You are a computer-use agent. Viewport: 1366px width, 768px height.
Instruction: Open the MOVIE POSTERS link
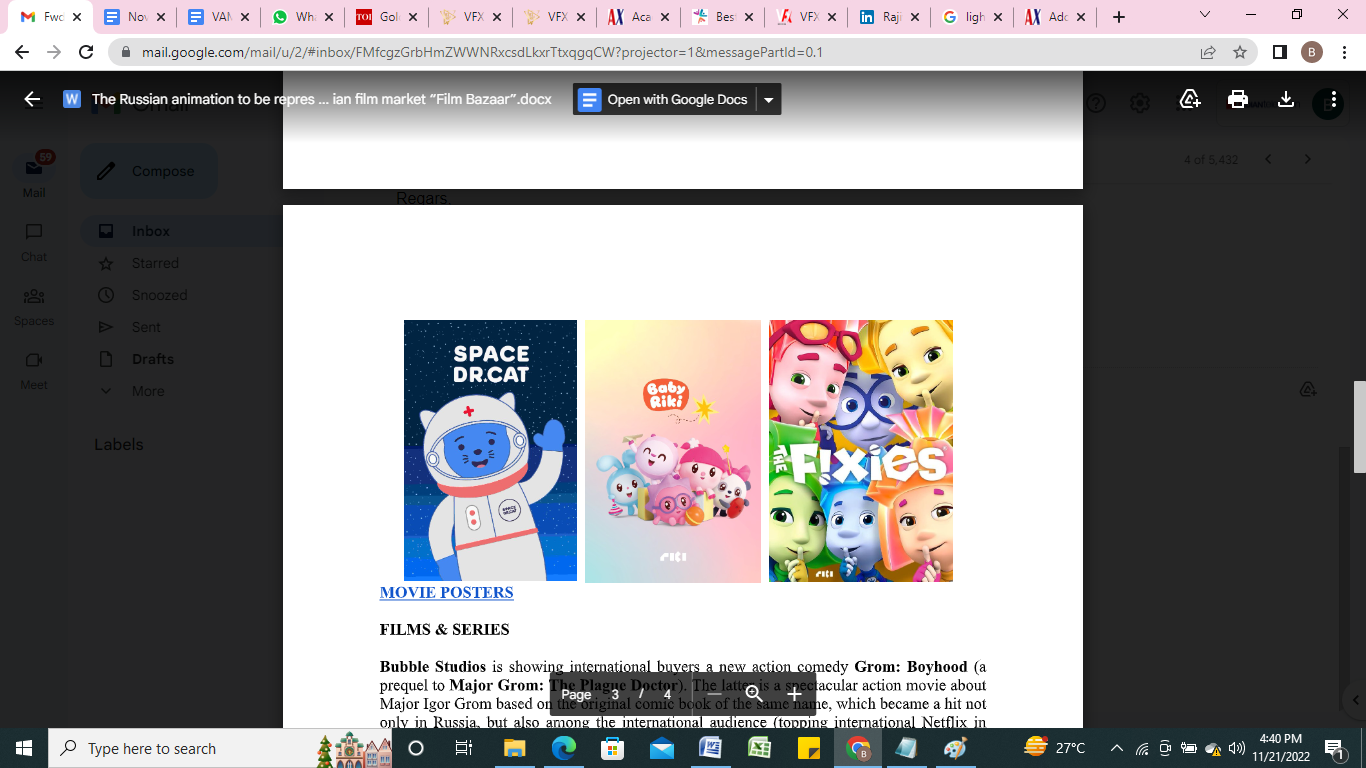(446, 592)
